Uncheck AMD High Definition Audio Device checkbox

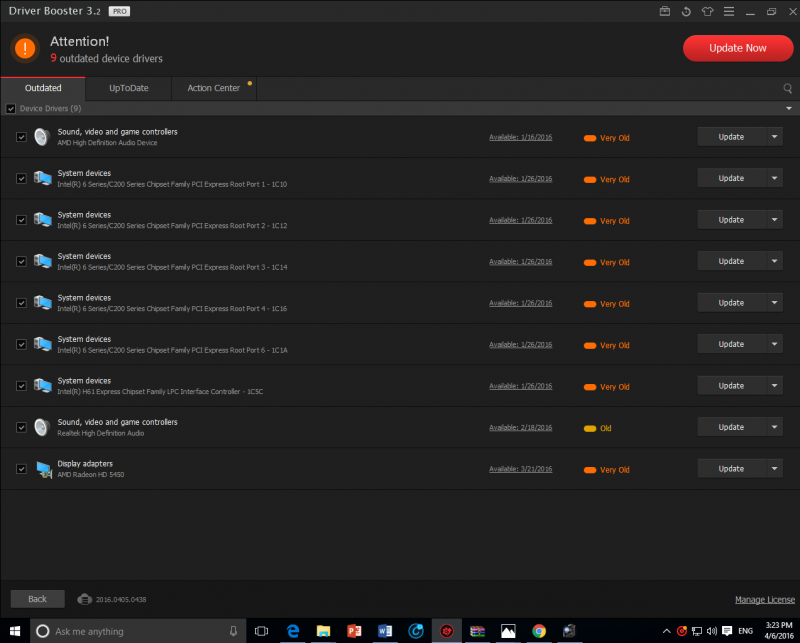[x=21, y=137]
